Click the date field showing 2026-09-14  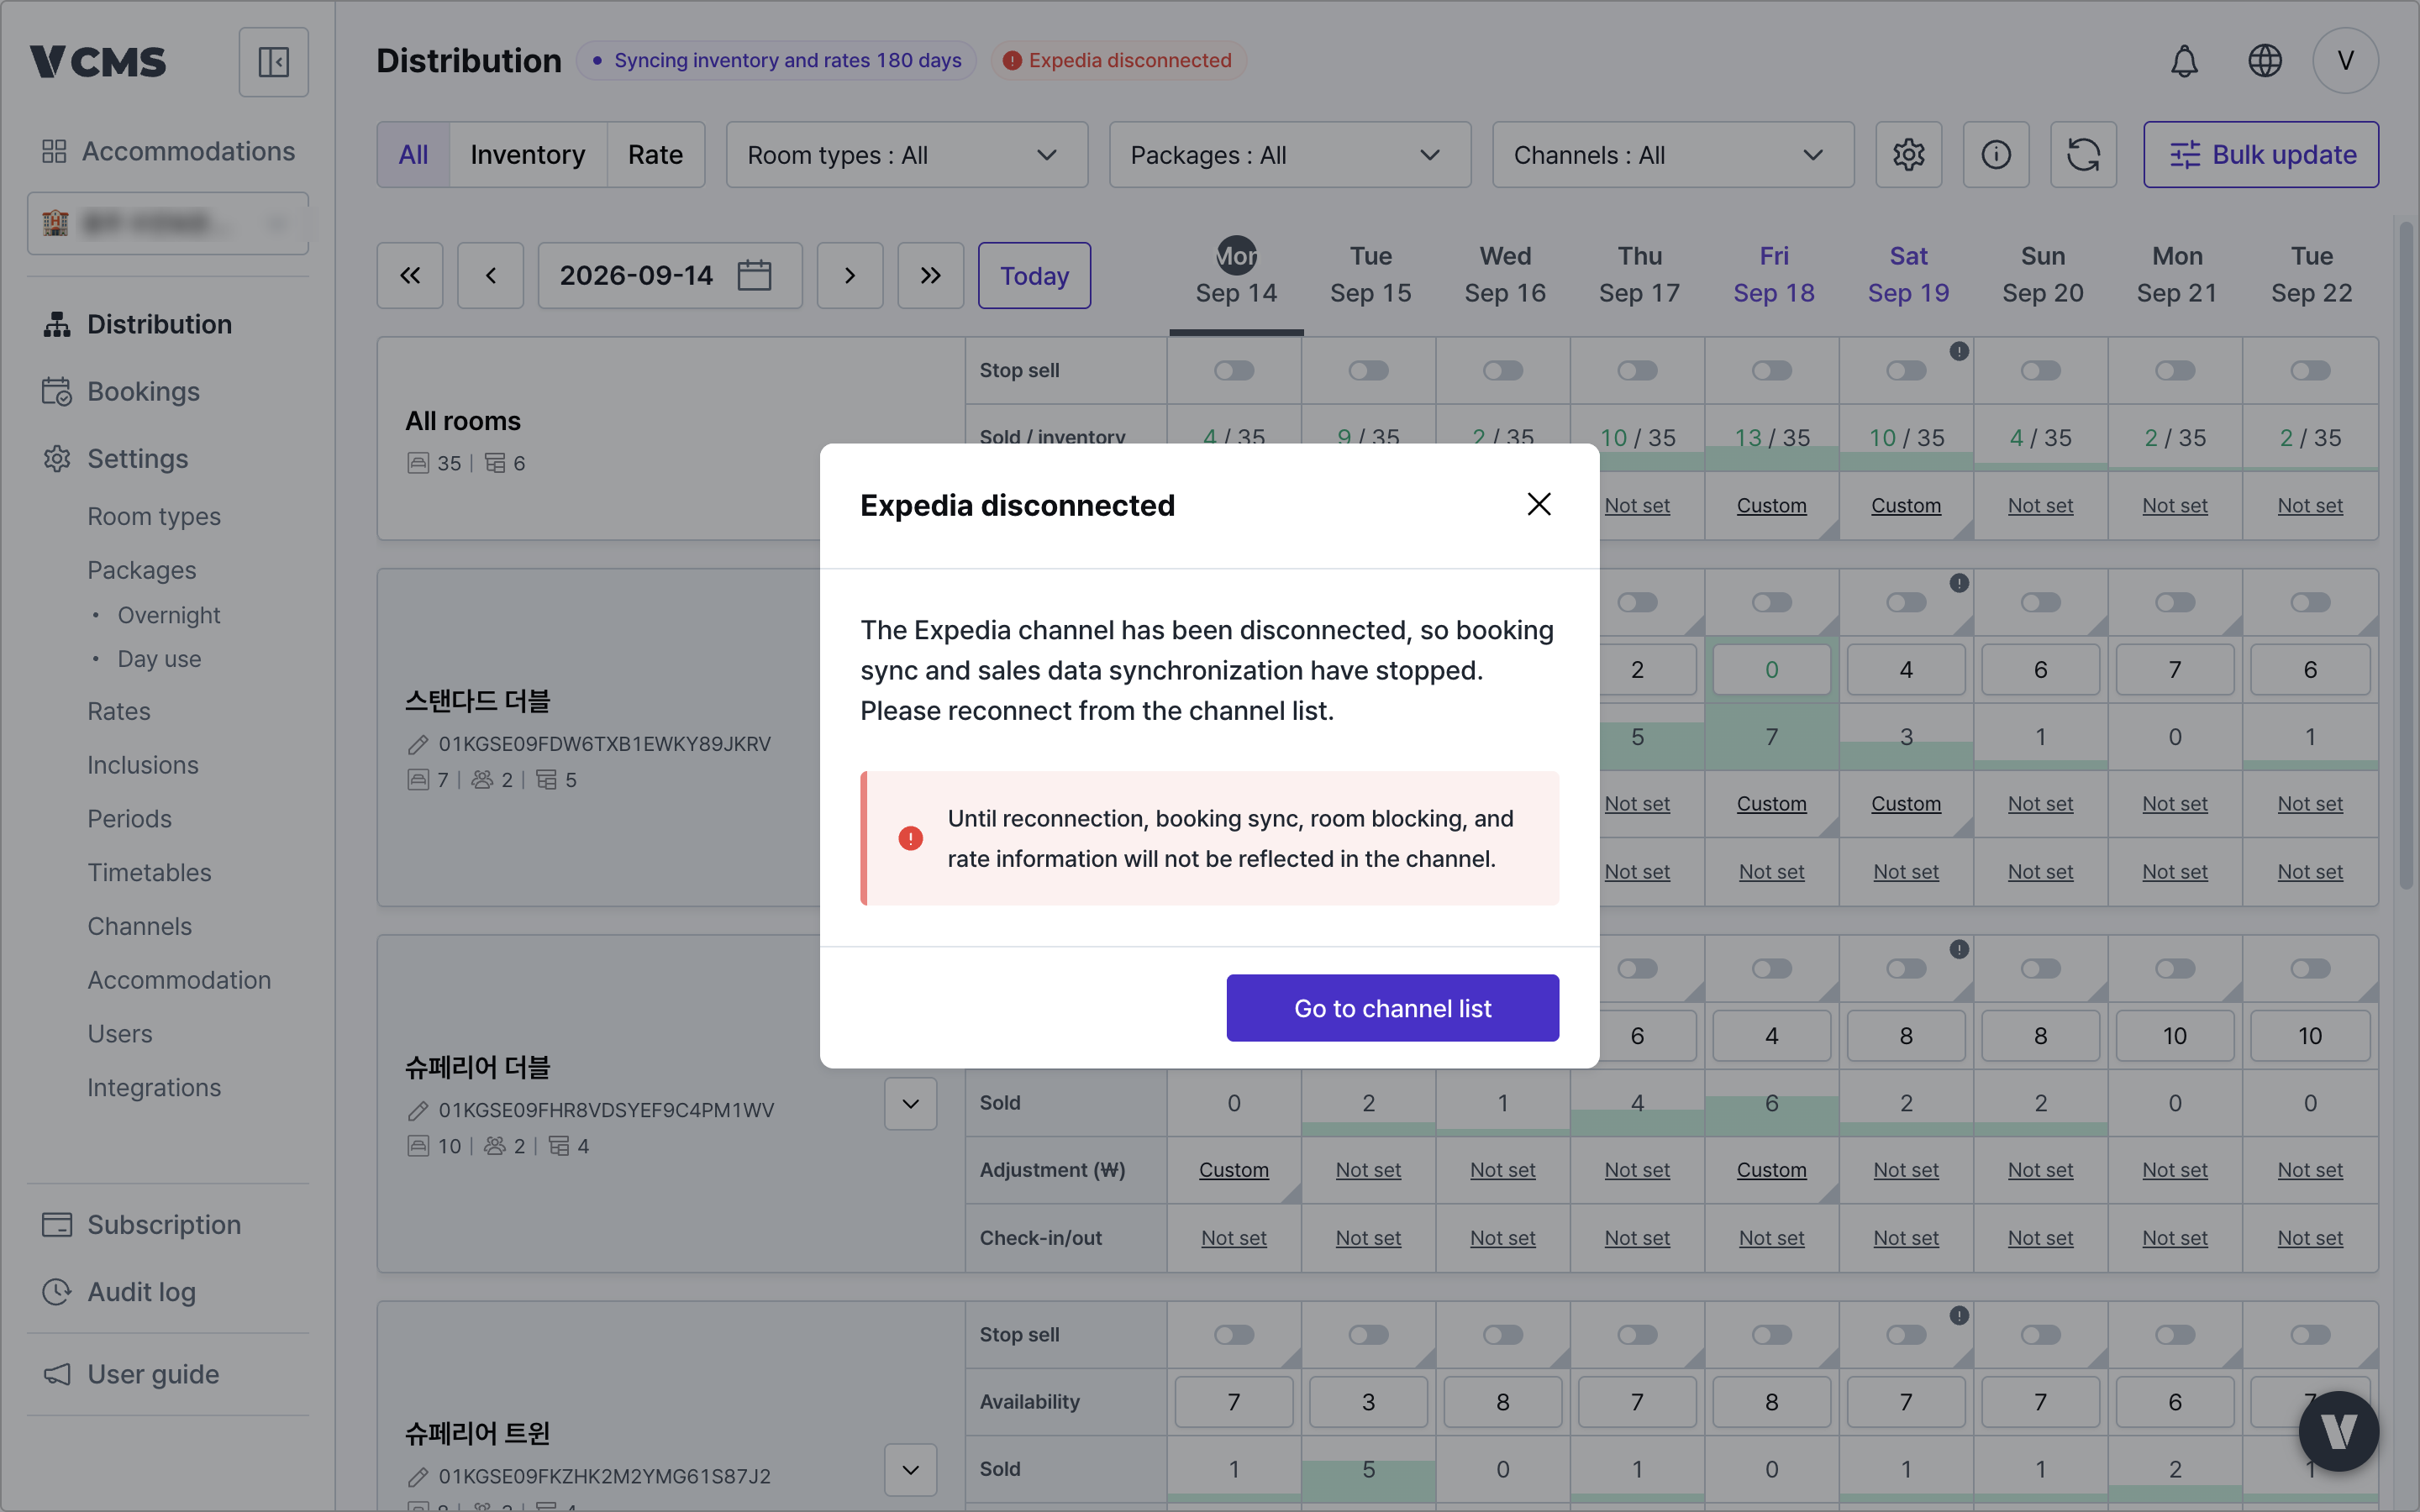tap(670, 276)
